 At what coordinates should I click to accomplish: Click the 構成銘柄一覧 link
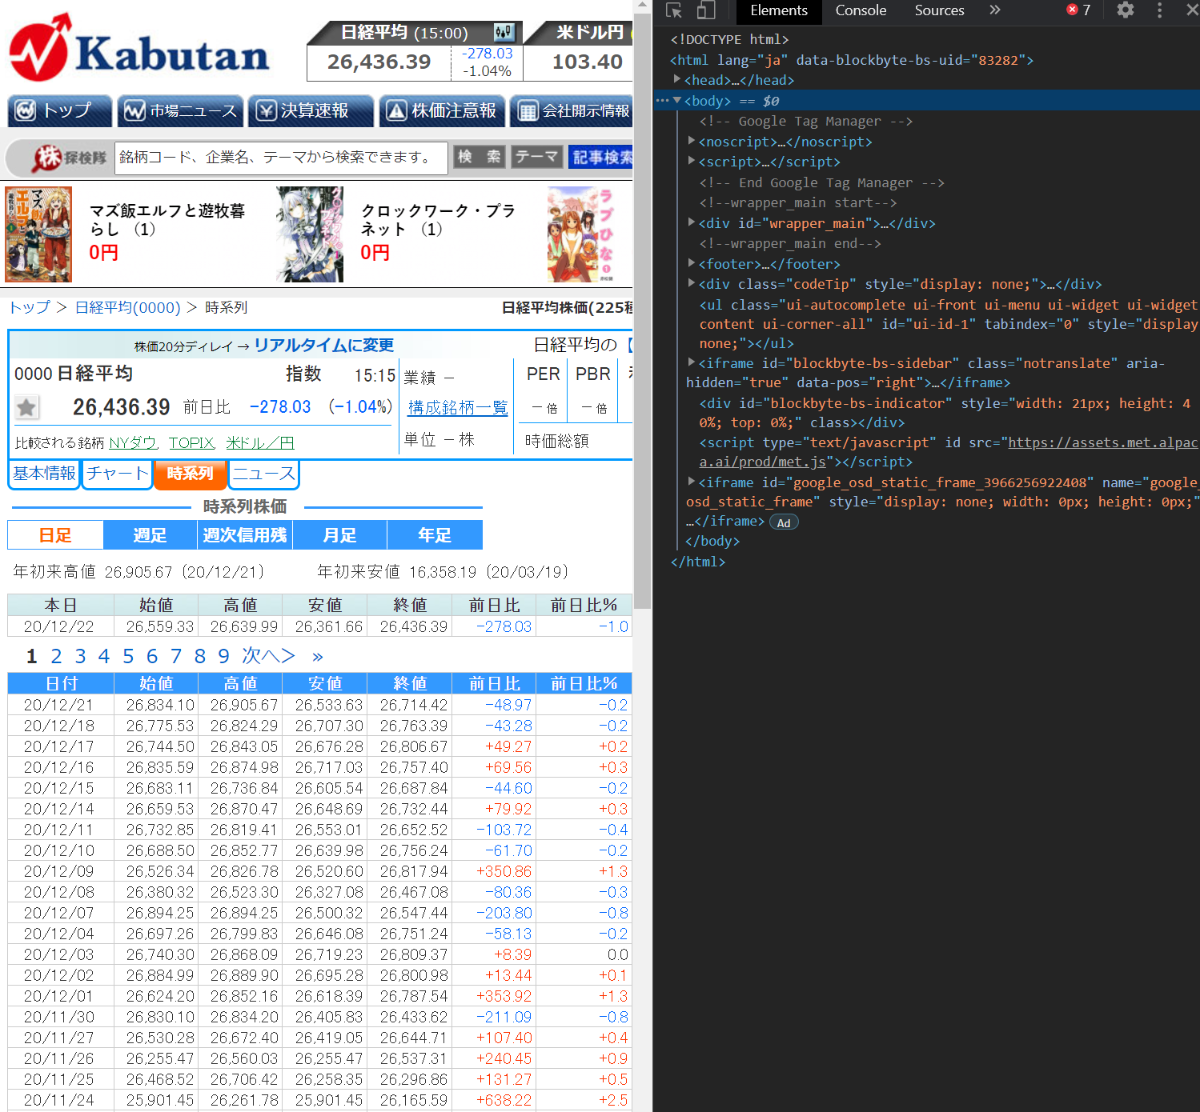[x=458, y=407]
